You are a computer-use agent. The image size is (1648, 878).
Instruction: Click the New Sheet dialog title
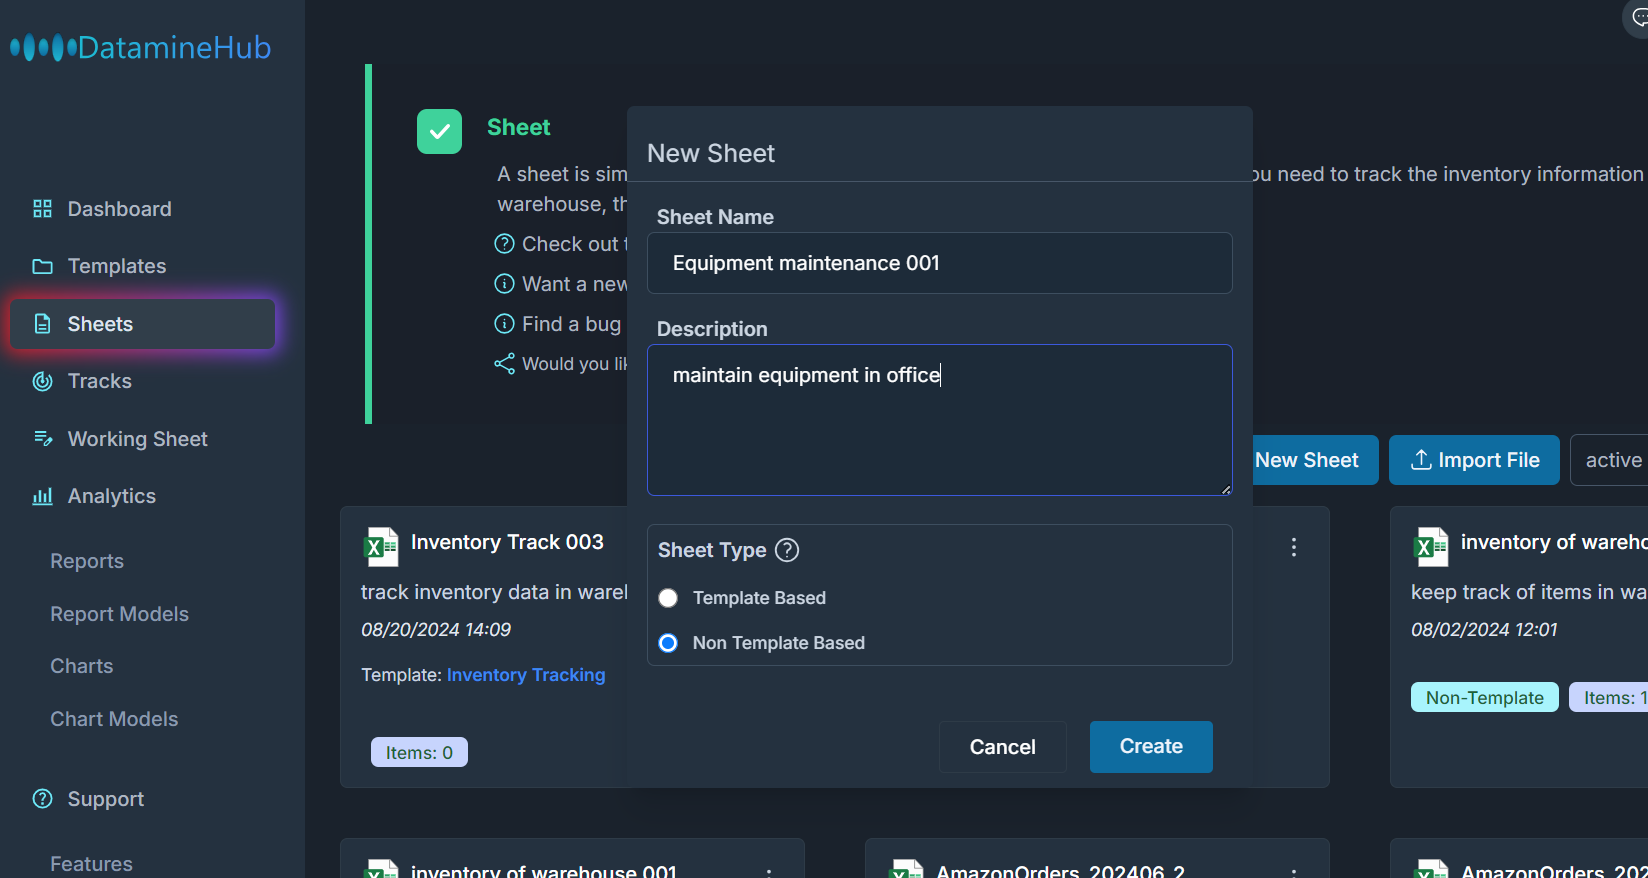tap(711, 153)
